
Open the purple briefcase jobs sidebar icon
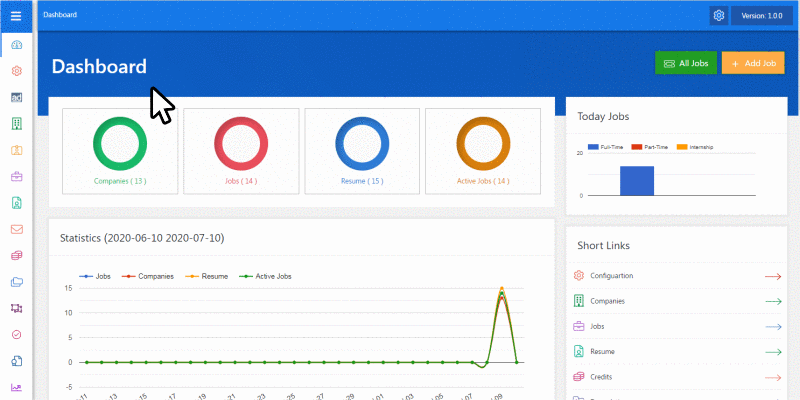(16, 177)
